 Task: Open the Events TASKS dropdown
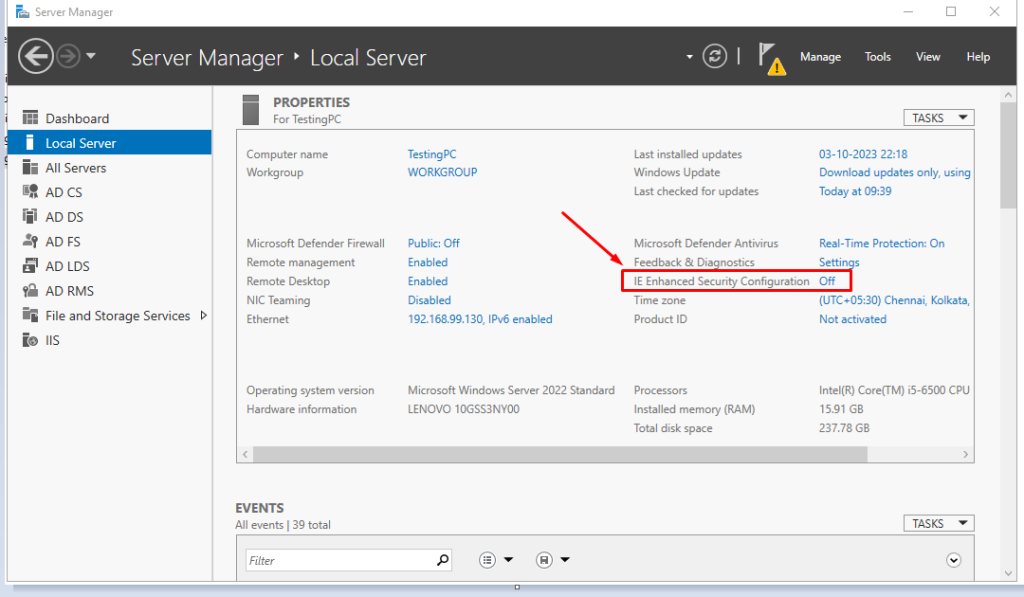[x=938, y=523]
